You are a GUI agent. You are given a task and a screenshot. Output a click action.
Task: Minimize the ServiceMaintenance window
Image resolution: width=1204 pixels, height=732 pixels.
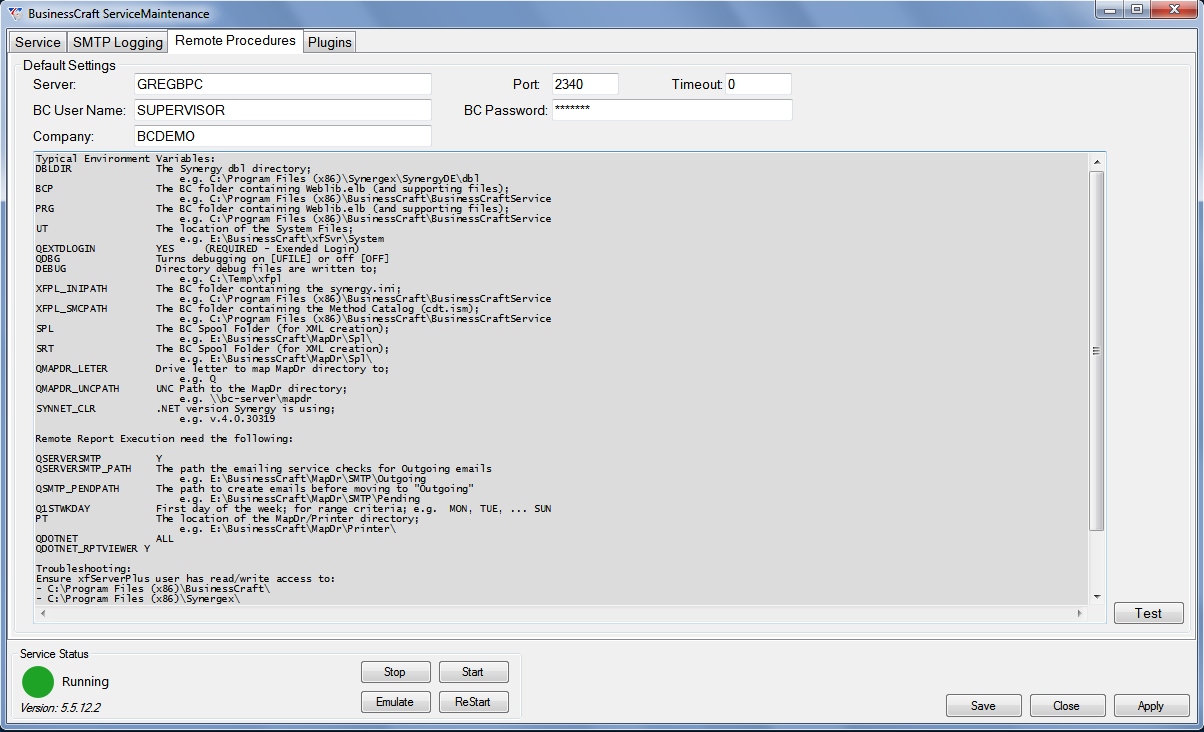pos(1110,10)
